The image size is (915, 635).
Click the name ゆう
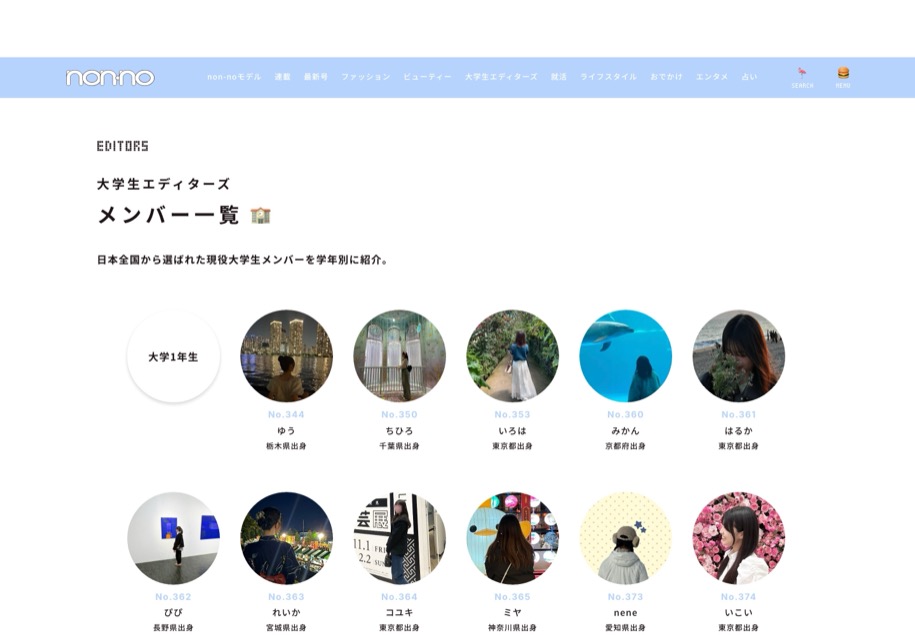click(x=286, y=431)
